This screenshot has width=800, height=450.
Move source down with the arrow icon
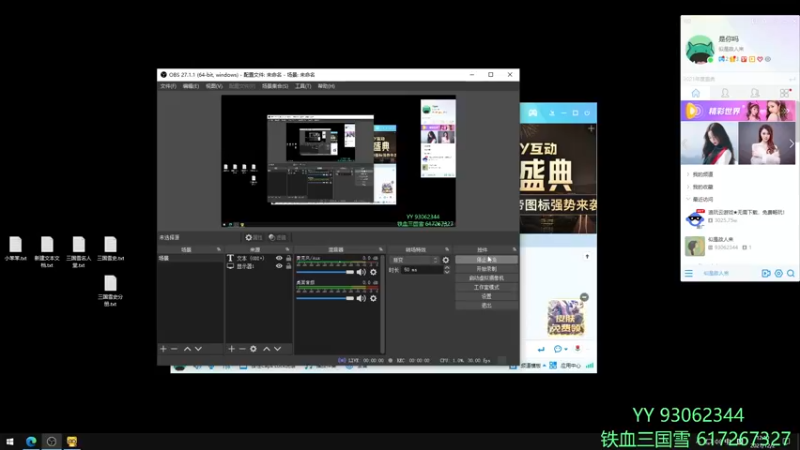pyautogui.click(x=278, y=349)
